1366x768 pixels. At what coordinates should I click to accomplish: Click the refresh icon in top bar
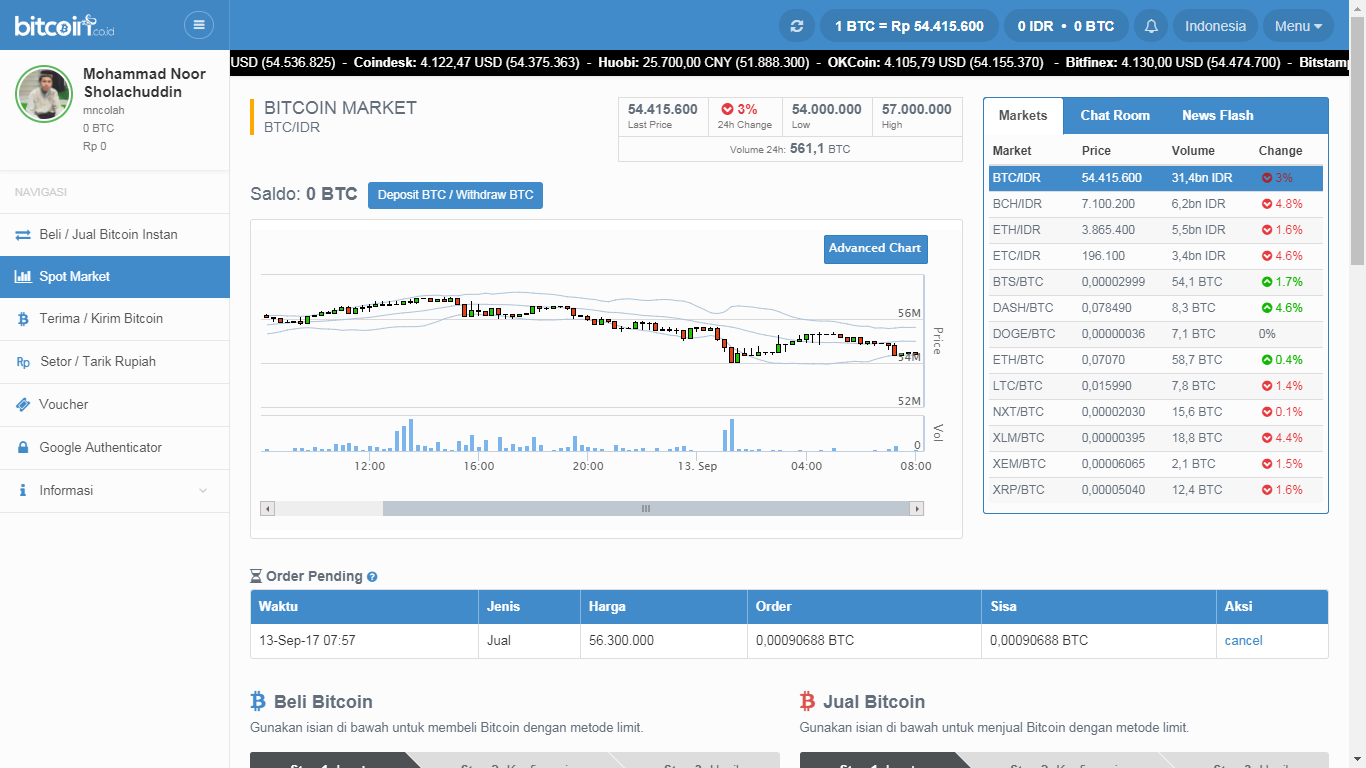pyautogui.click(x=796, y=26)
